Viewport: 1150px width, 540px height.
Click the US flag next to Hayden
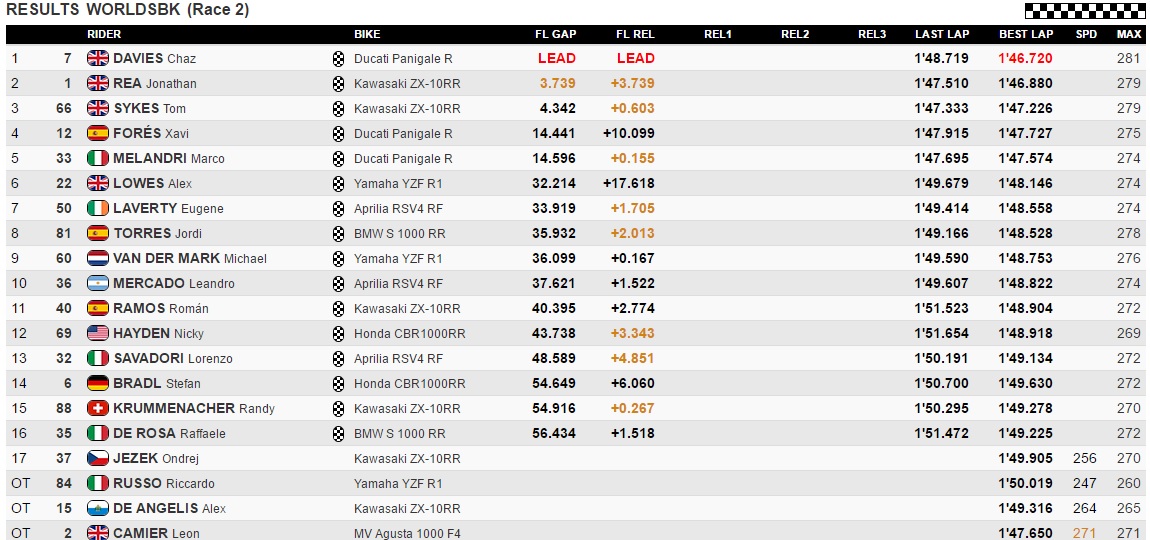point(98,333)
